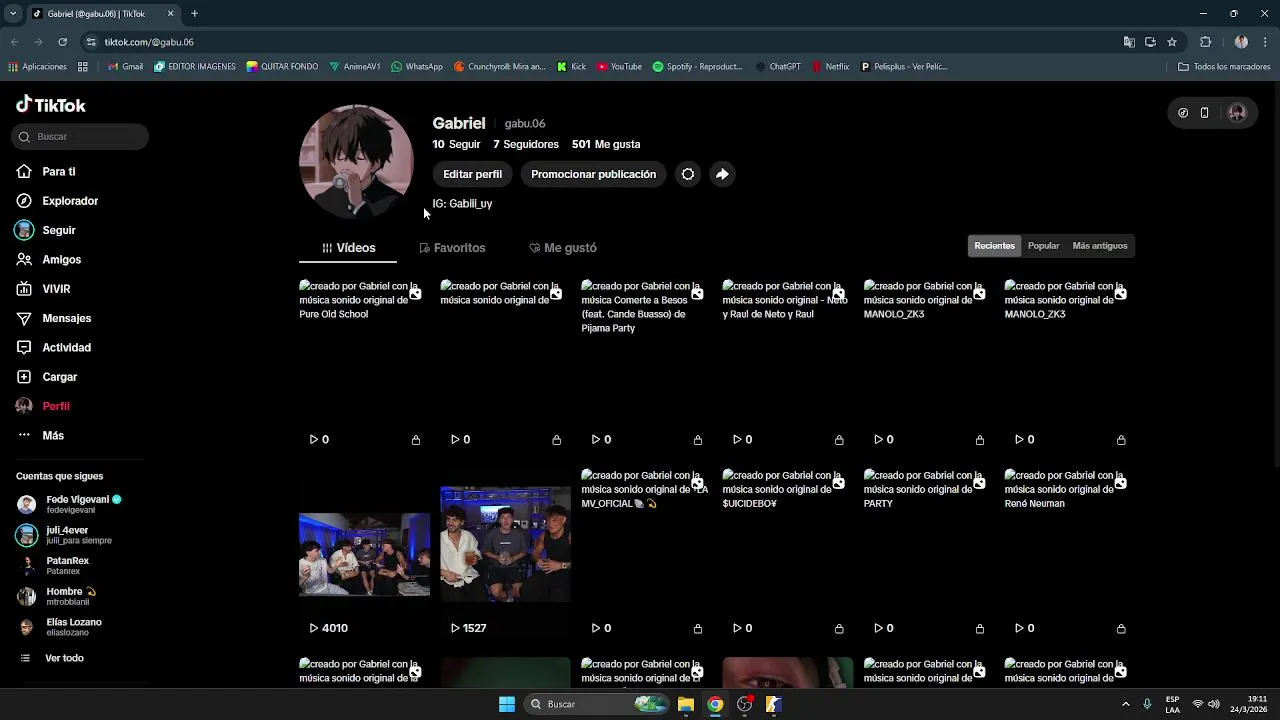Open the 7 Seguidores list

[x=526, y=144]
